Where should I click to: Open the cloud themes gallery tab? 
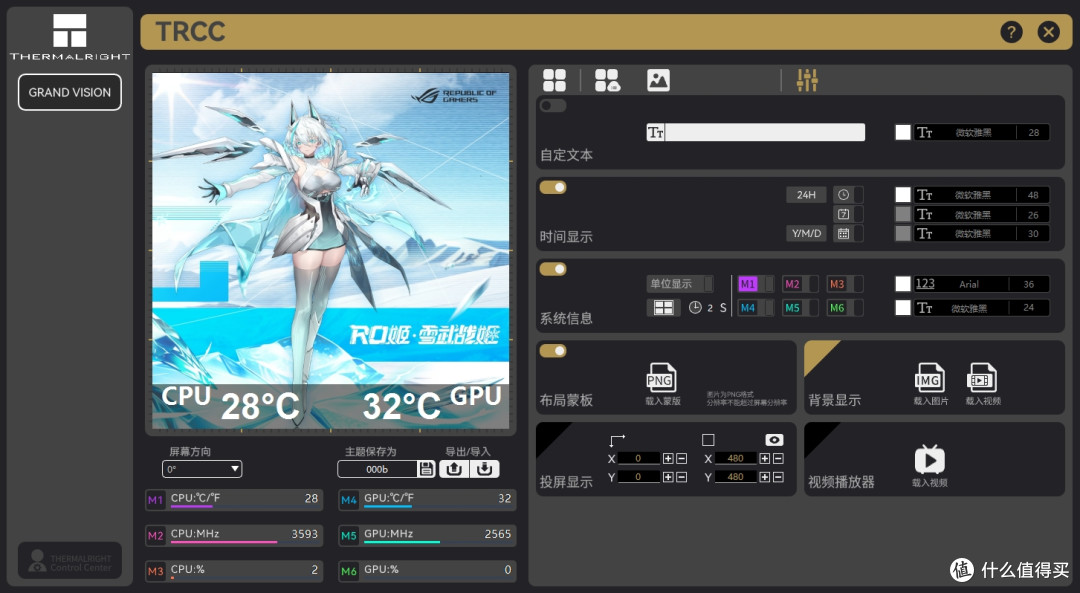[607, 80]
